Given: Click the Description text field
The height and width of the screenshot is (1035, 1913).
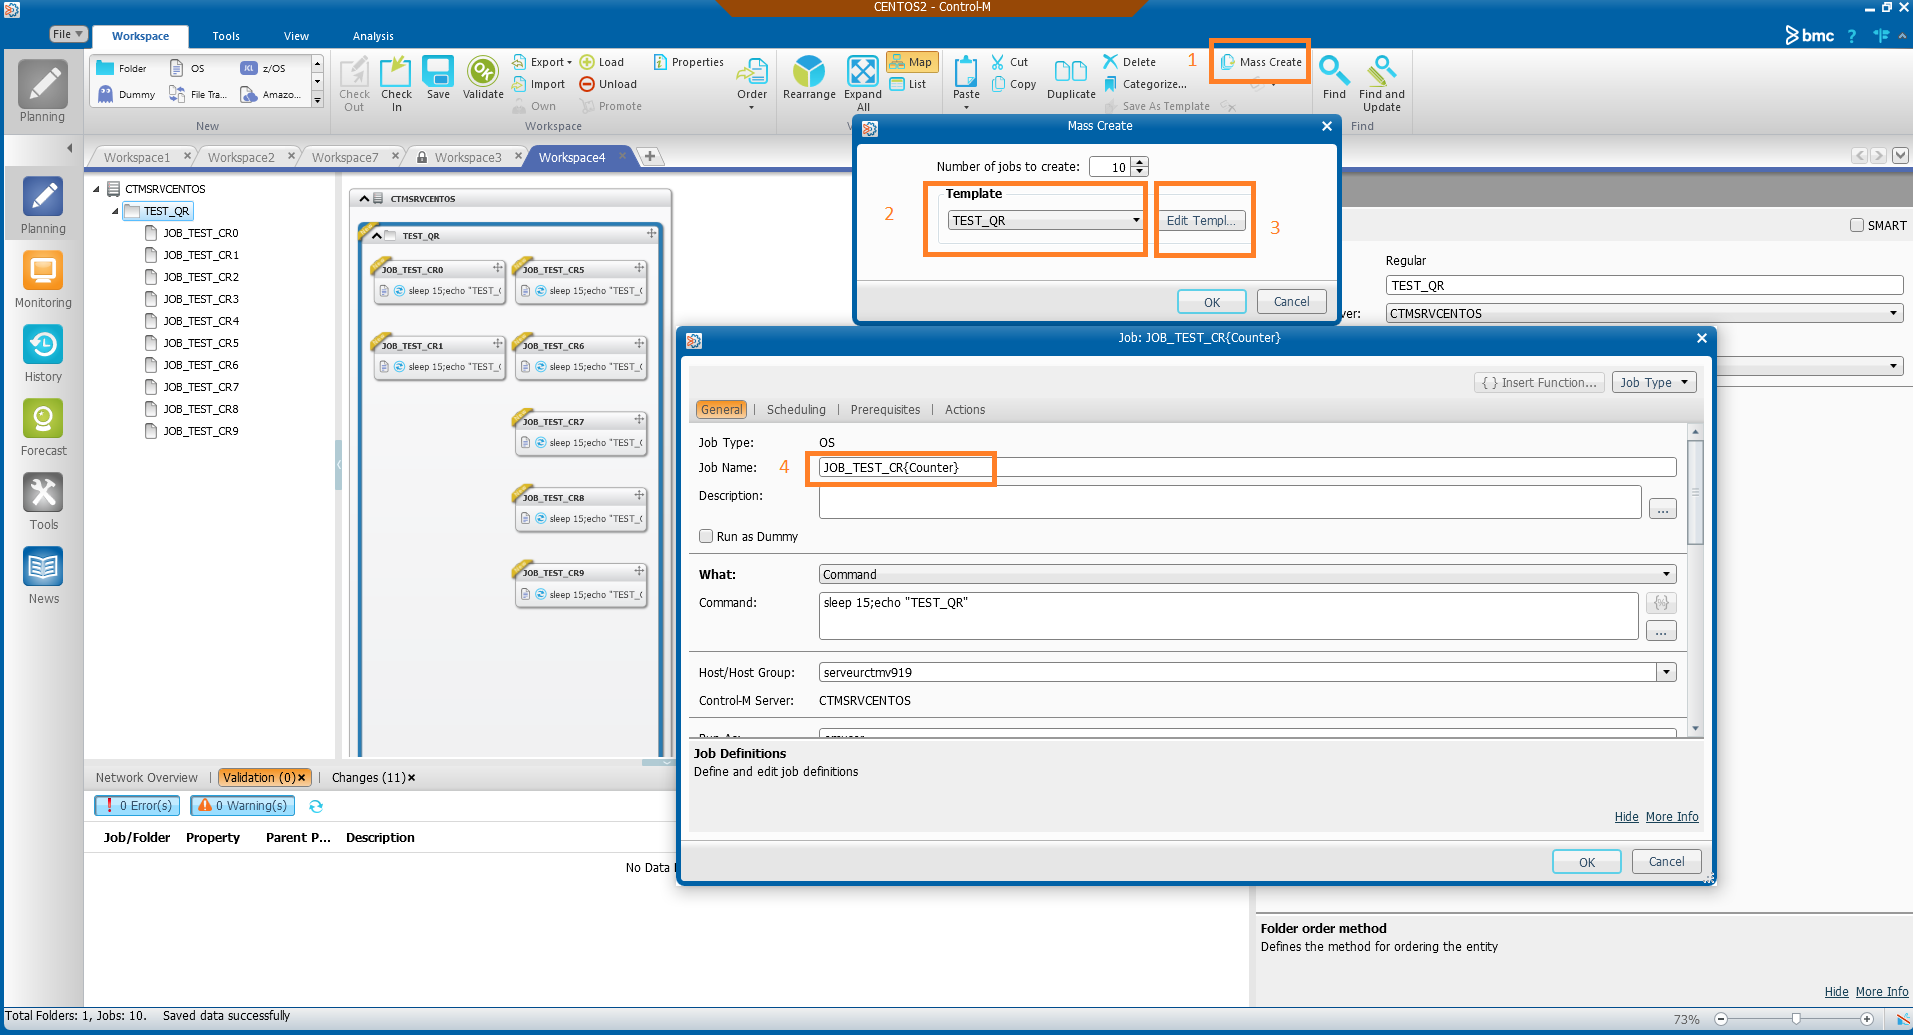Looking at the screenshot, I should click(1230, 502).
